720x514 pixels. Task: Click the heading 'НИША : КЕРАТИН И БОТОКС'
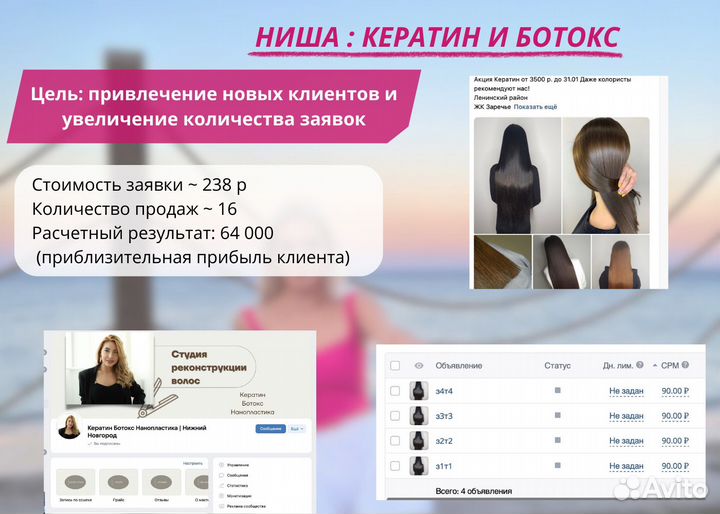pyautogui.click(x=438, y=37)
